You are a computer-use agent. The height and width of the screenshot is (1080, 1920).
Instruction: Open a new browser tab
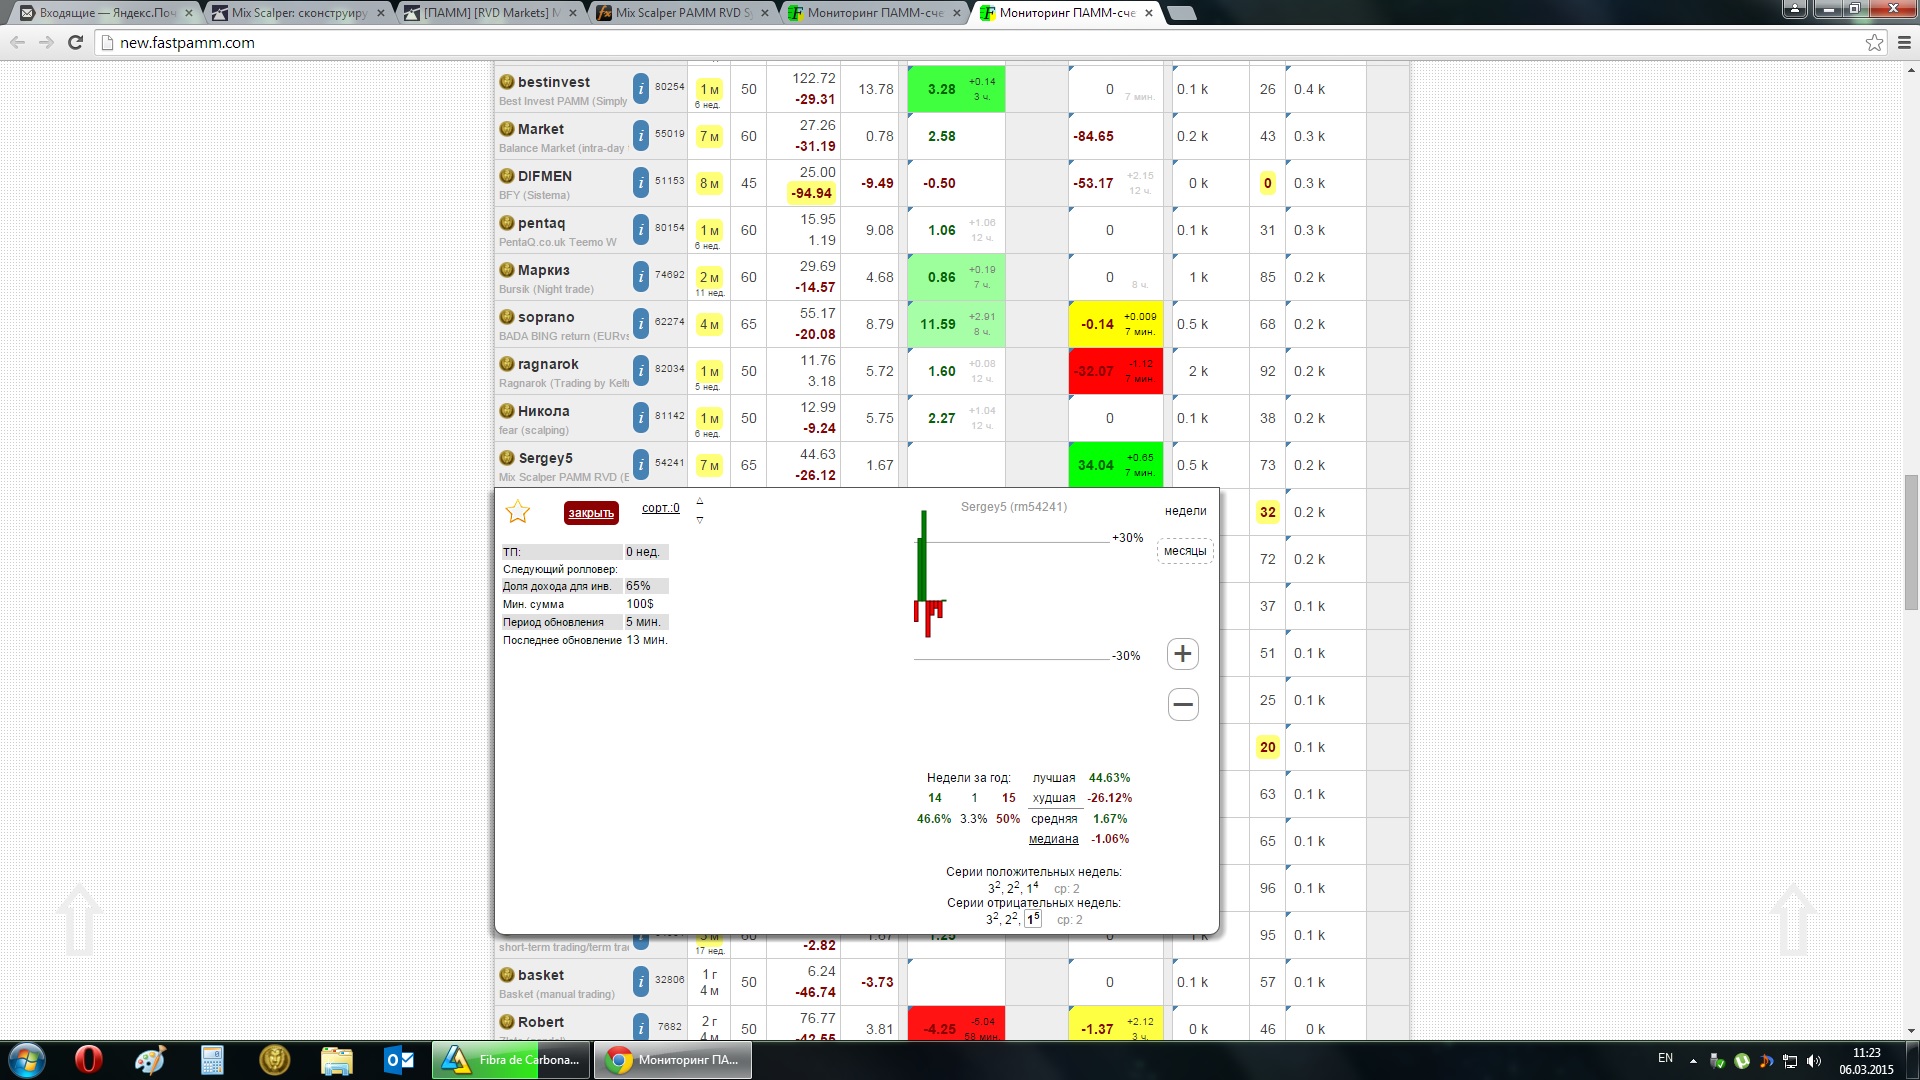[x=1181, y=13]
